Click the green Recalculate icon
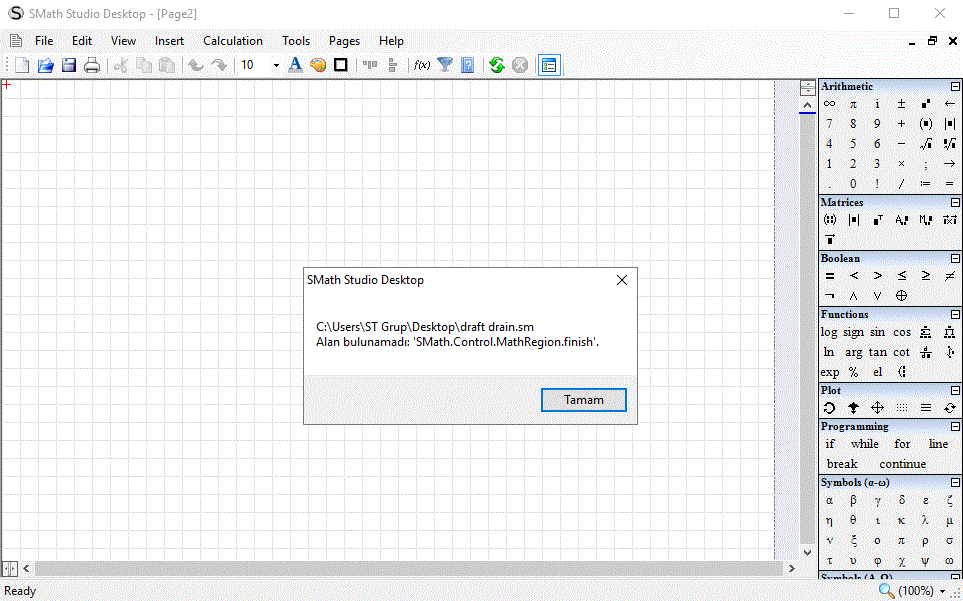The height and width of the screenshot is (601, 963). [x=496, y=65]
